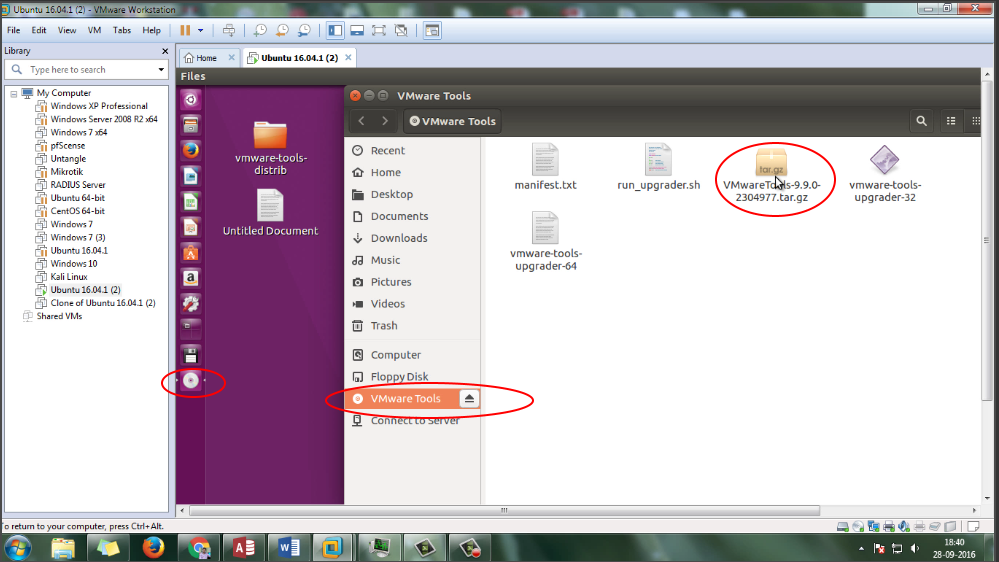Close the Library panel

tap(165, 51)
